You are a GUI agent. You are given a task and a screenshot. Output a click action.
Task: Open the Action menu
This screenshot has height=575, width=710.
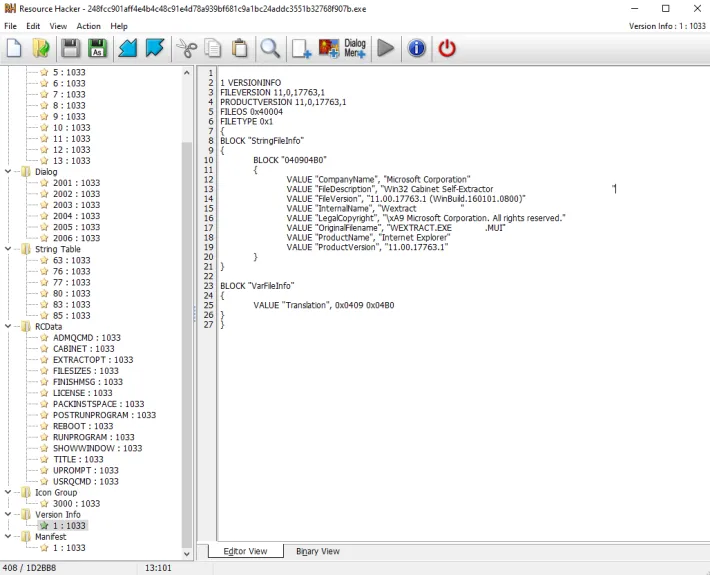(88, 26)
